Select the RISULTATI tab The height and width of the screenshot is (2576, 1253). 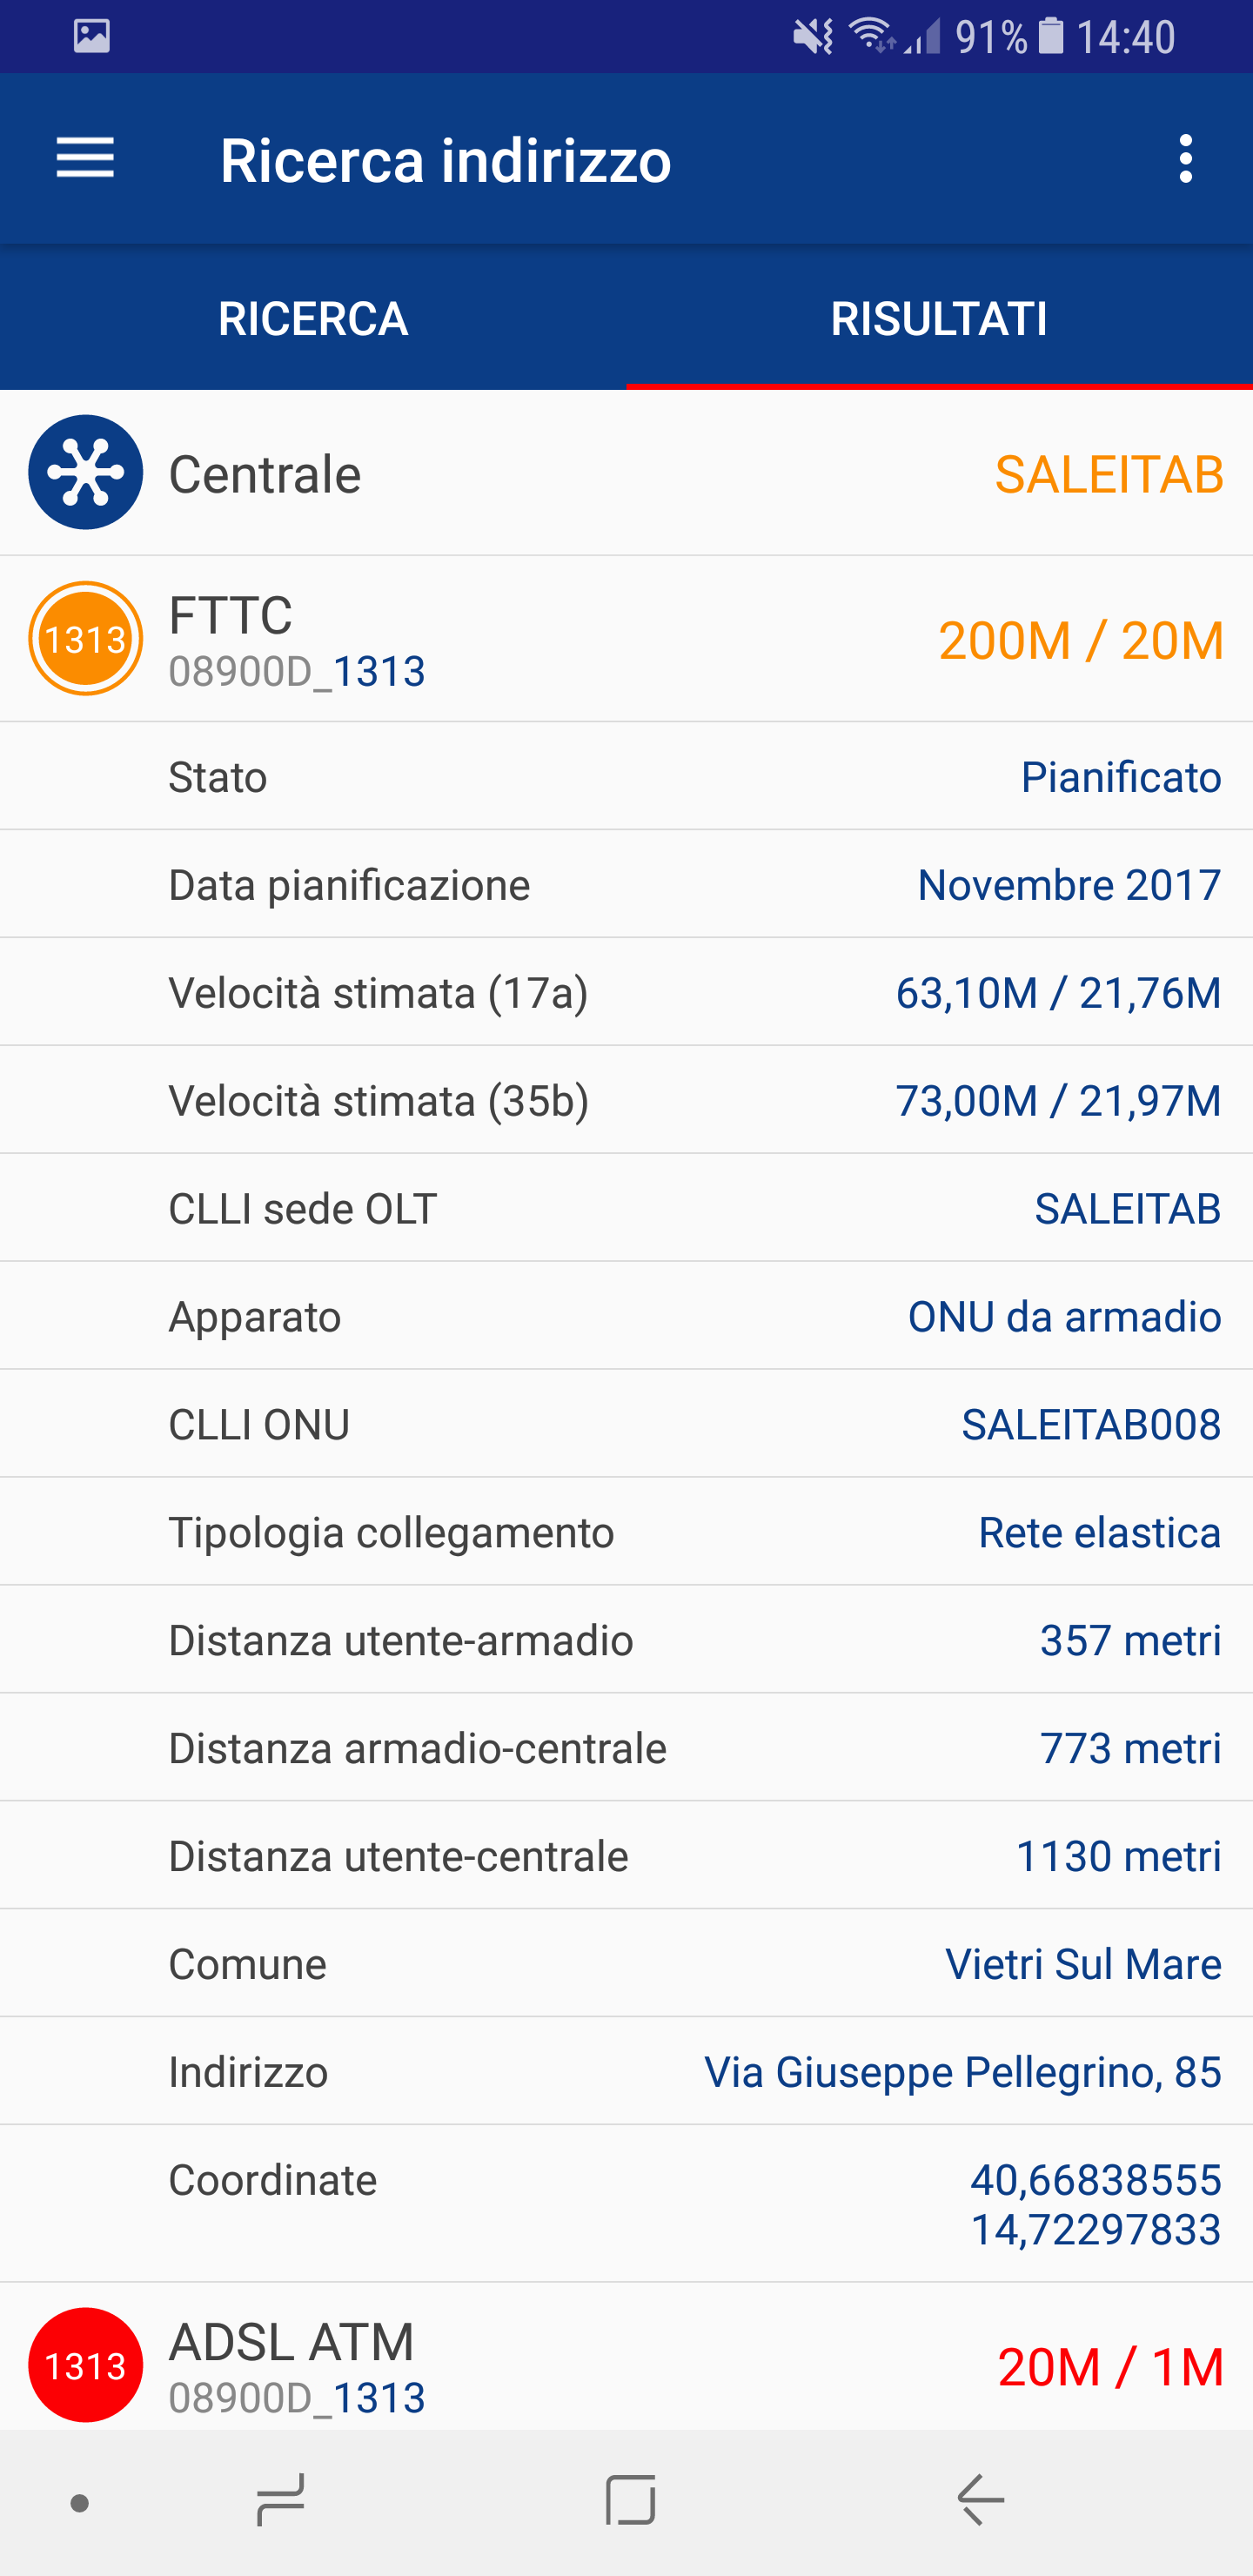click(x=939, y=319)
